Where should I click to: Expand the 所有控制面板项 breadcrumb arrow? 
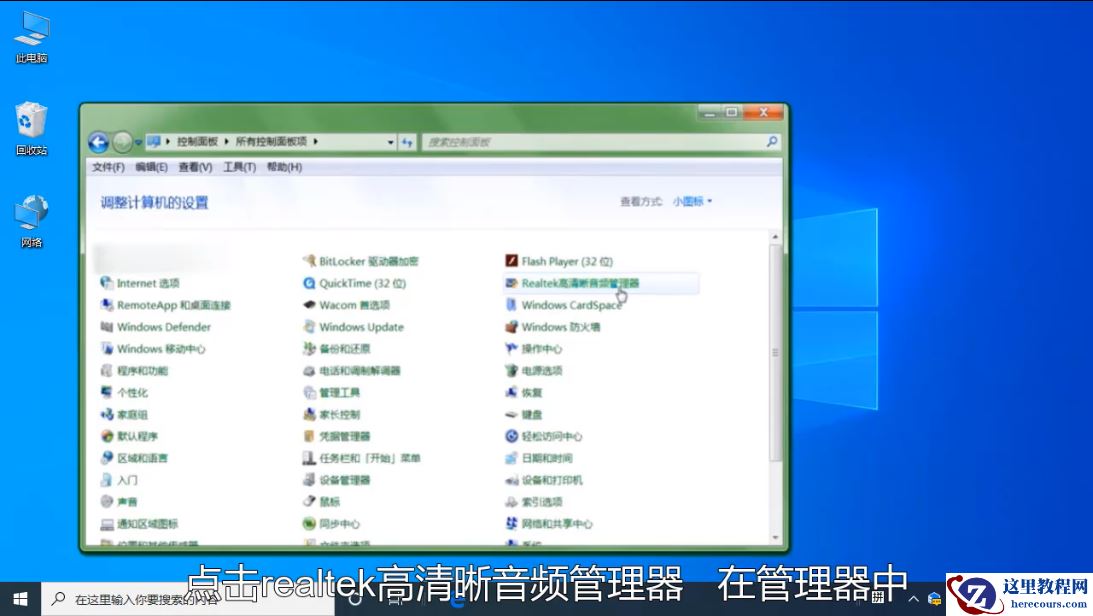316,141
